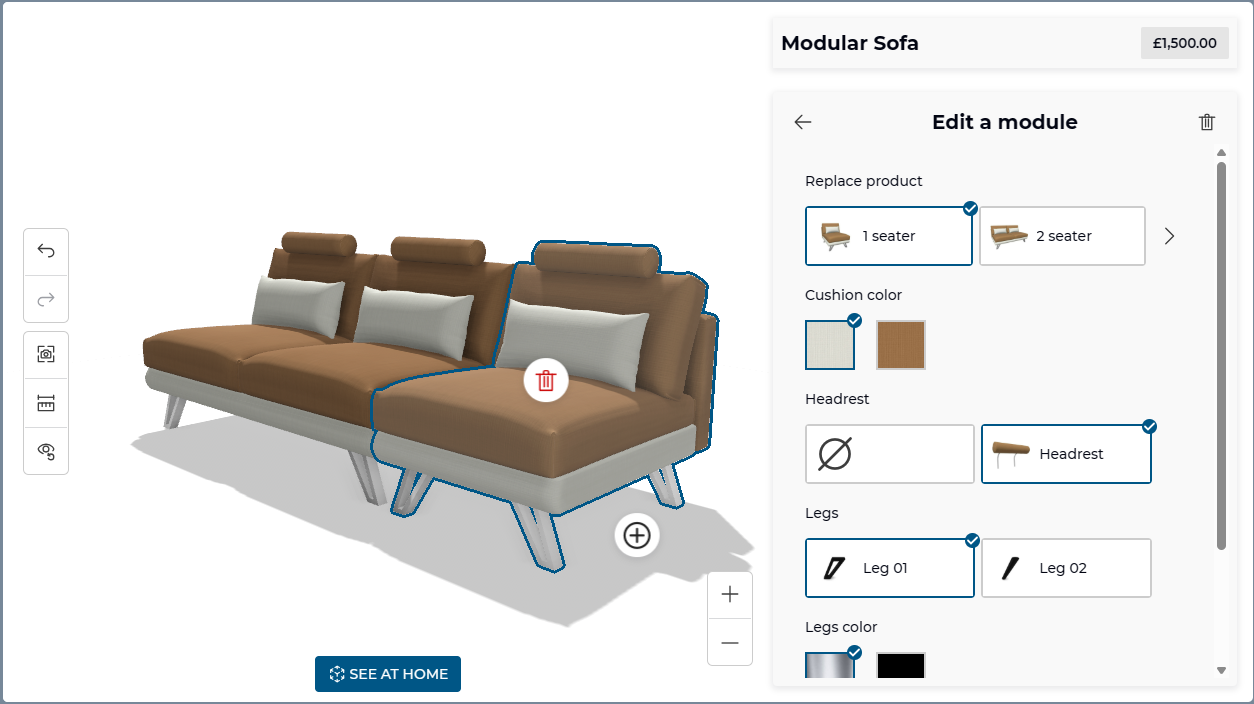
Task: Toggle the eye view icon
Action: click(x=46, y=451)
